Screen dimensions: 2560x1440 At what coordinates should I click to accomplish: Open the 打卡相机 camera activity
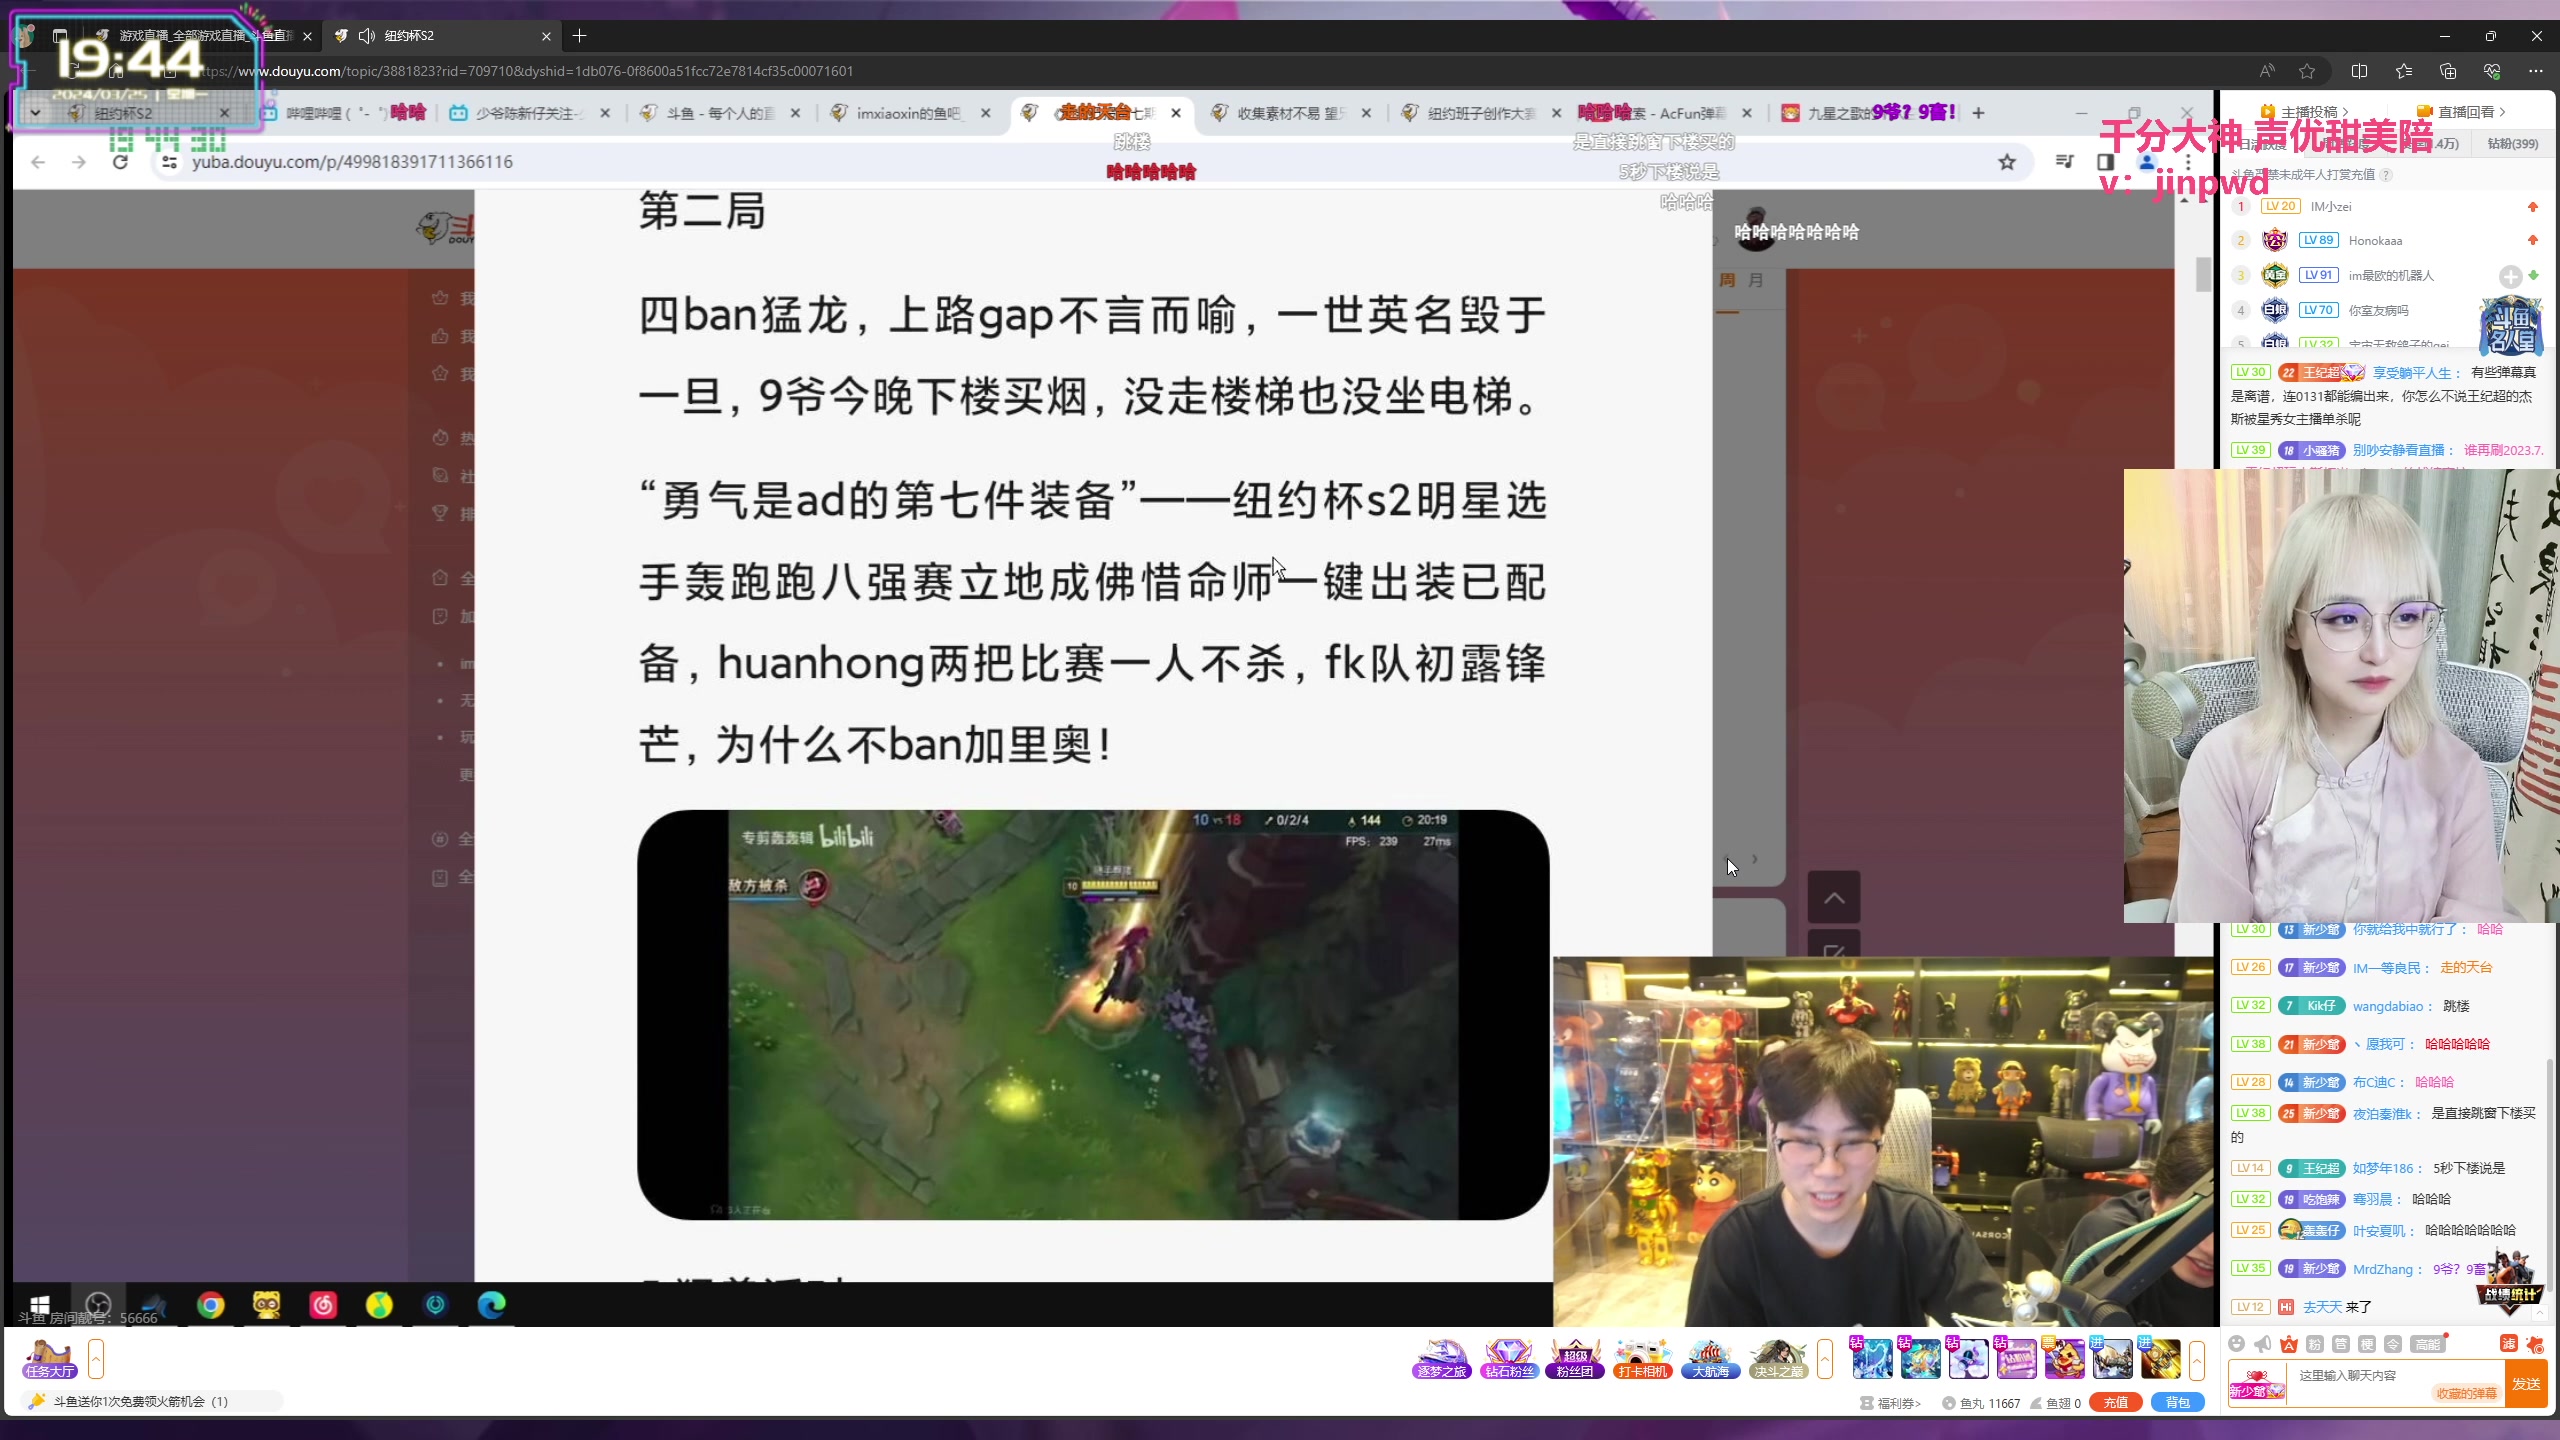pos(1642,1359)
